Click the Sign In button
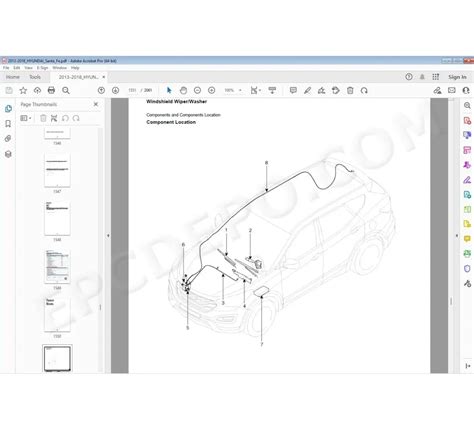 [457, 77]
